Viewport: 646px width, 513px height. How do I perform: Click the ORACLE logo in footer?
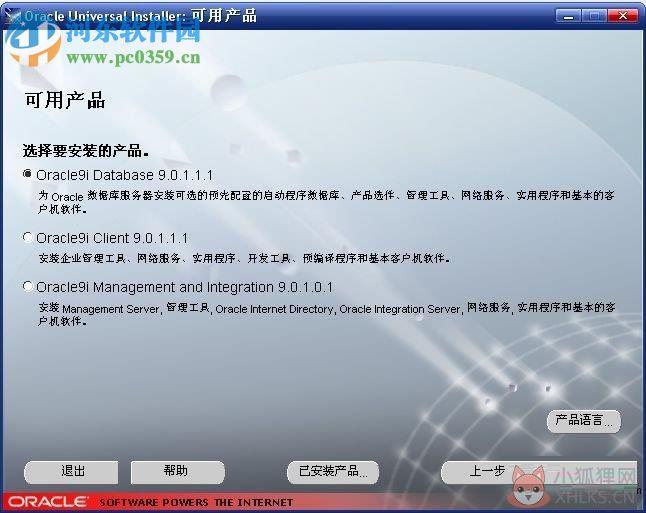pos(48,501)
